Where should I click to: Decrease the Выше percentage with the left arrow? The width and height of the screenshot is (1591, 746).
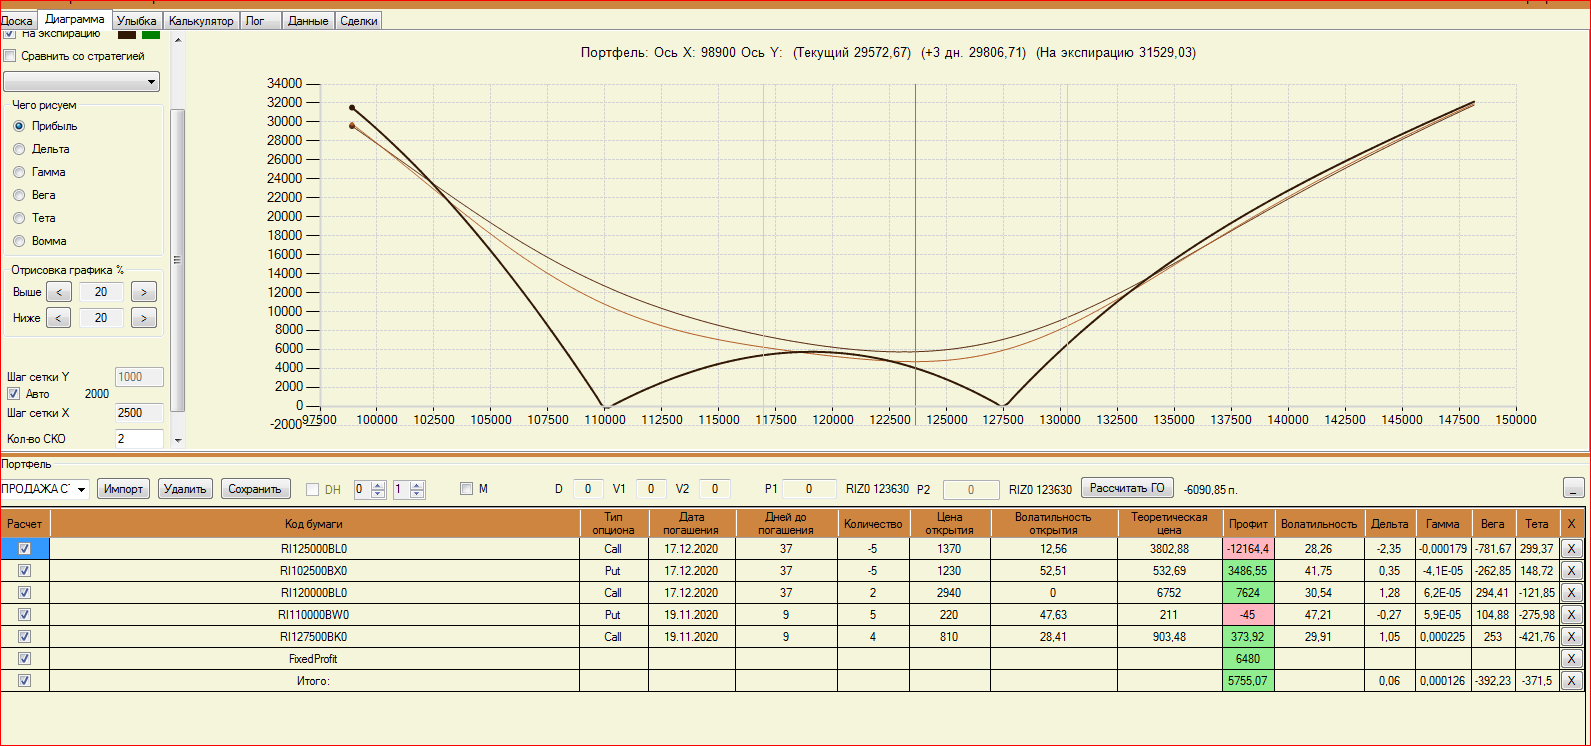(x=59, y=292)
